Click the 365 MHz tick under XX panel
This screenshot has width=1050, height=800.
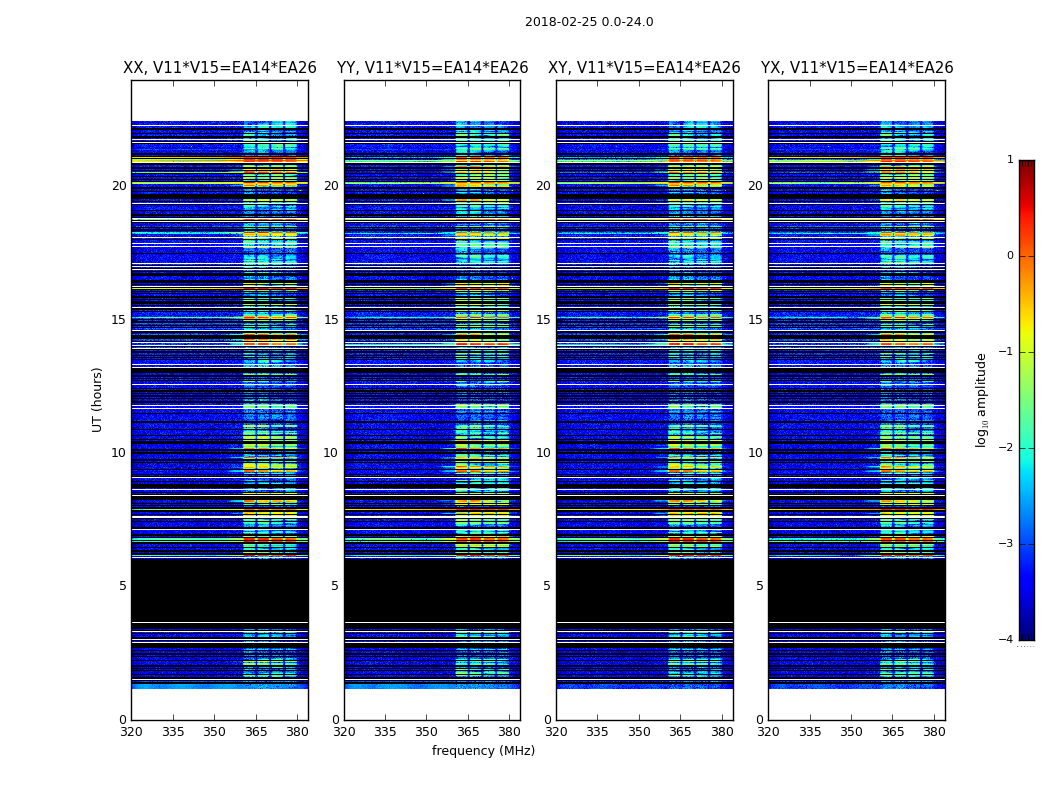point(256,732)
